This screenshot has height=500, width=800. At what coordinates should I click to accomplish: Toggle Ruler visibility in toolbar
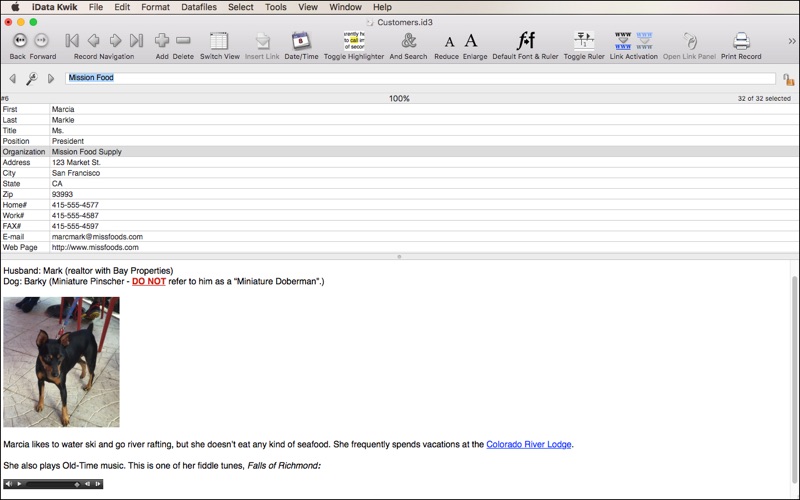pos(584,40)
